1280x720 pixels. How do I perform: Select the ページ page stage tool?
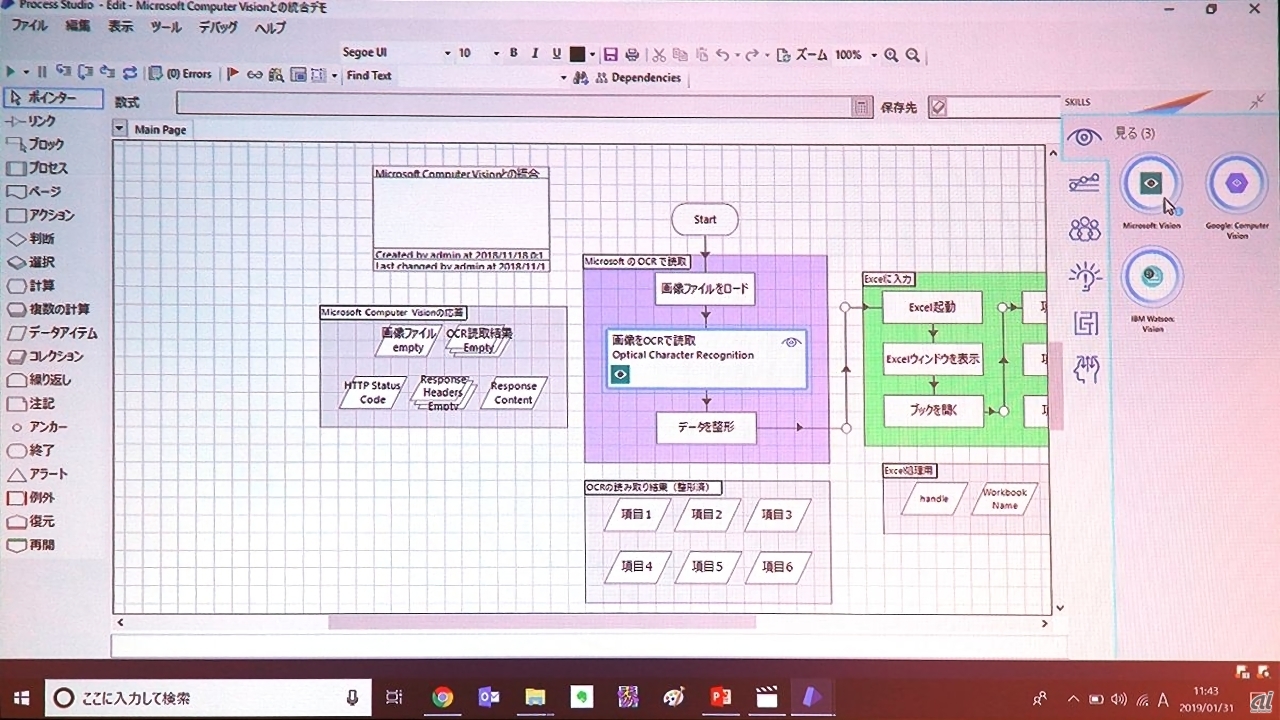tap(35, 192)
